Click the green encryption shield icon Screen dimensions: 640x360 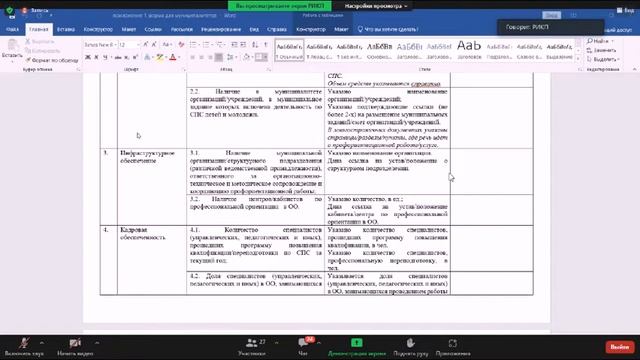click(9, 11)
